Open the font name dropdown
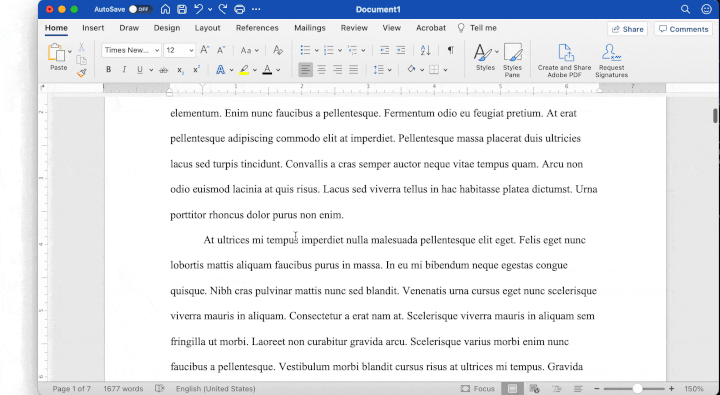Viewport: 720px width, 395px height. tap(157, 50)
